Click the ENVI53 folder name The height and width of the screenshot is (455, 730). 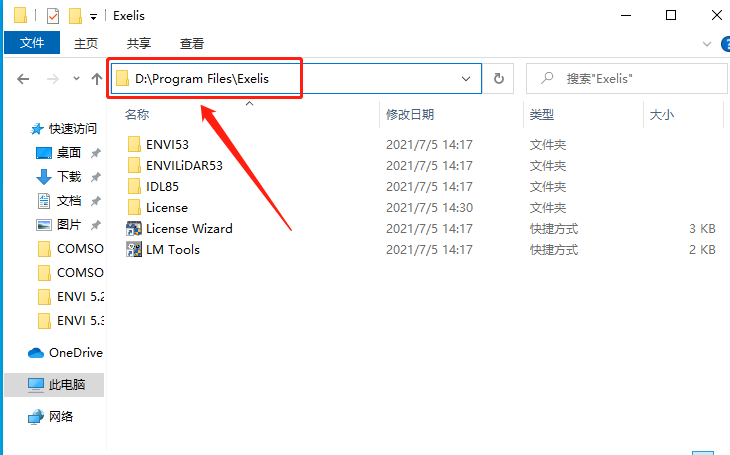click(x=167, y=145)
